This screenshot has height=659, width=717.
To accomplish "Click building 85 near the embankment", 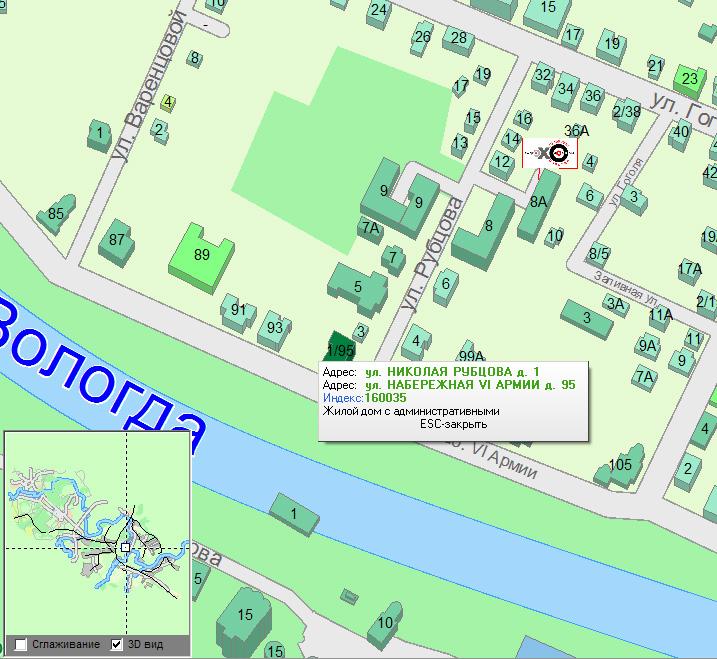I will click(x=56, y=213).
